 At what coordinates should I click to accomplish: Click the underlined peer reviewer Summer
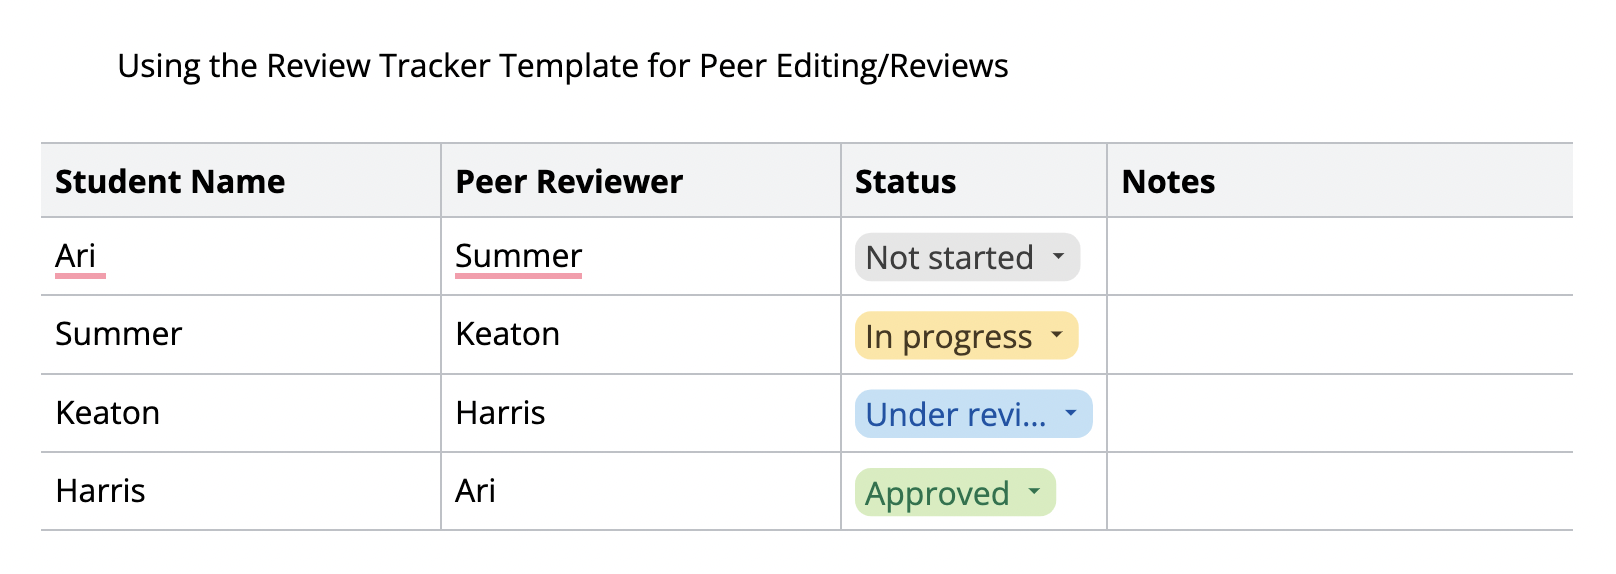518,256
